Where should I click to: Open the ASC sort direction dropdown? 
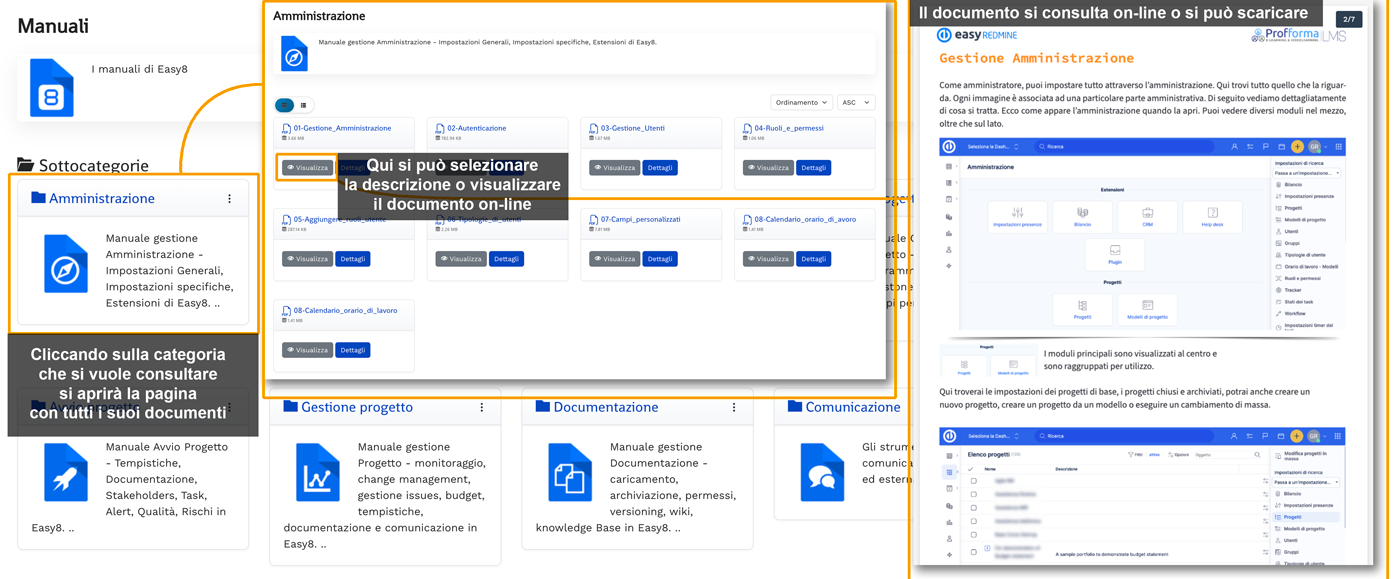856,102
